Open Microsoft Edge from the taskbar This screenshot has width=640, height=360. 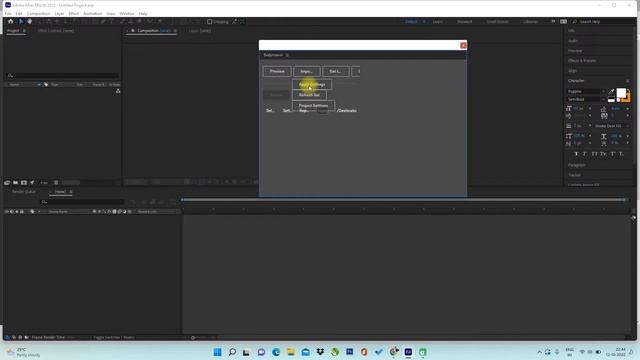click(x=276, y=352)
